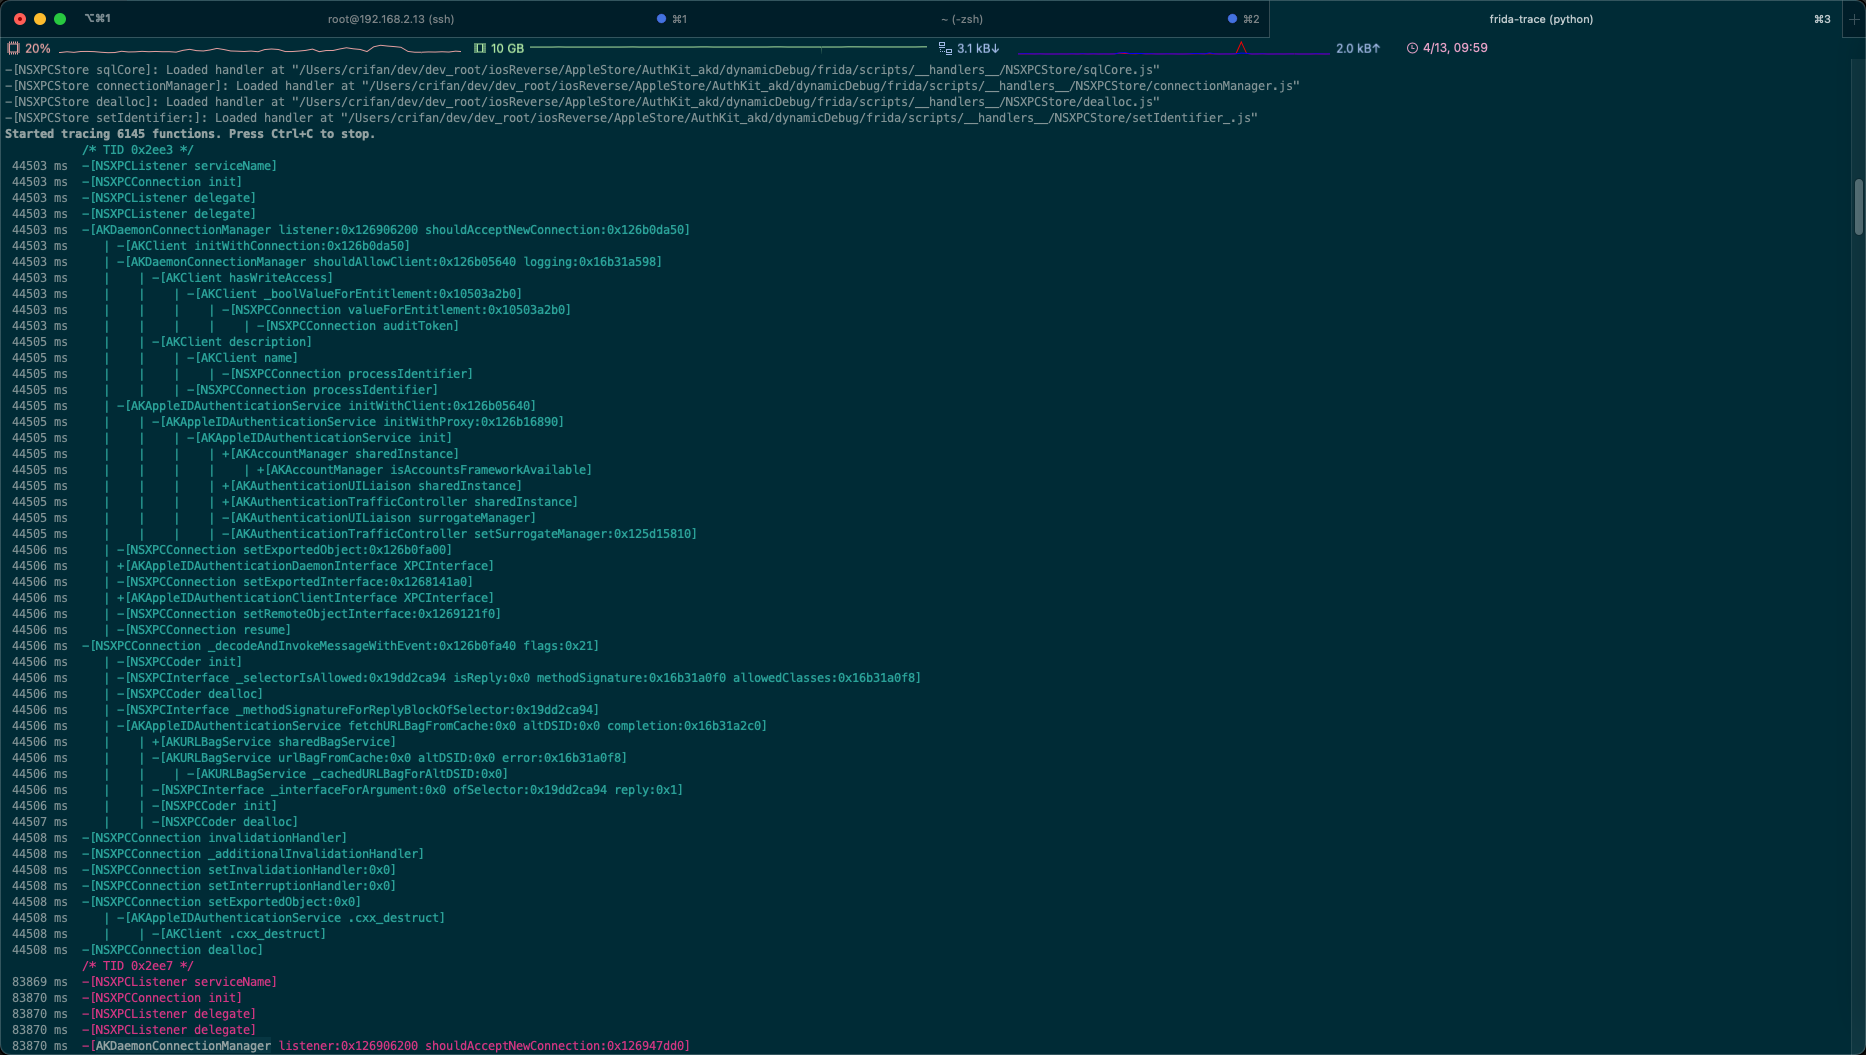
Task: Click the '-[AKClient hasWriteAccess]' line
Action: point(243,278)
